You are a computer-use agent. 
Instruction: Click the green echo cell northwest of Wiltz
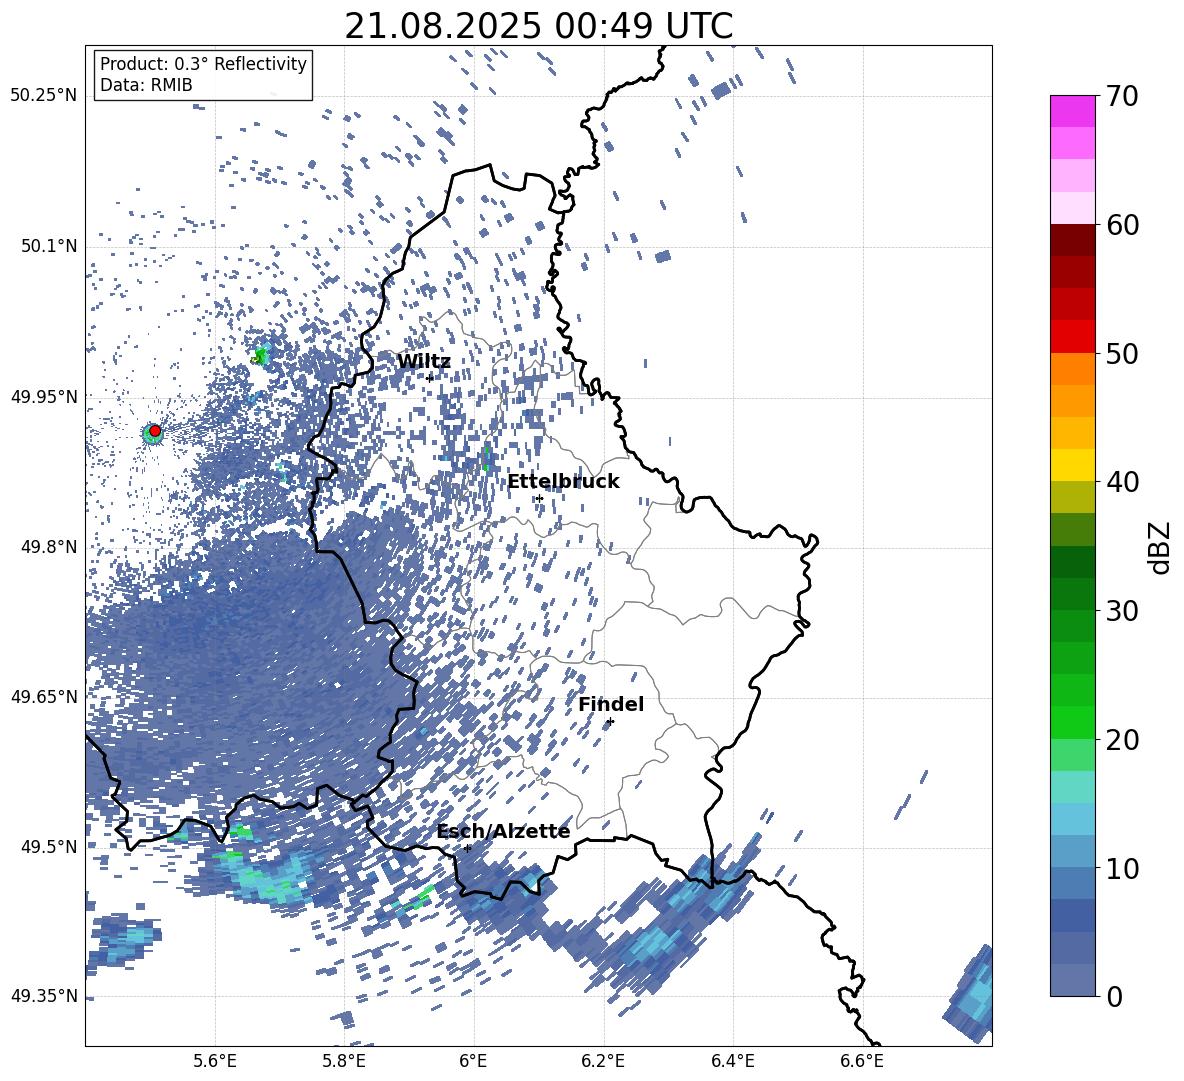[x=261, y=355]
